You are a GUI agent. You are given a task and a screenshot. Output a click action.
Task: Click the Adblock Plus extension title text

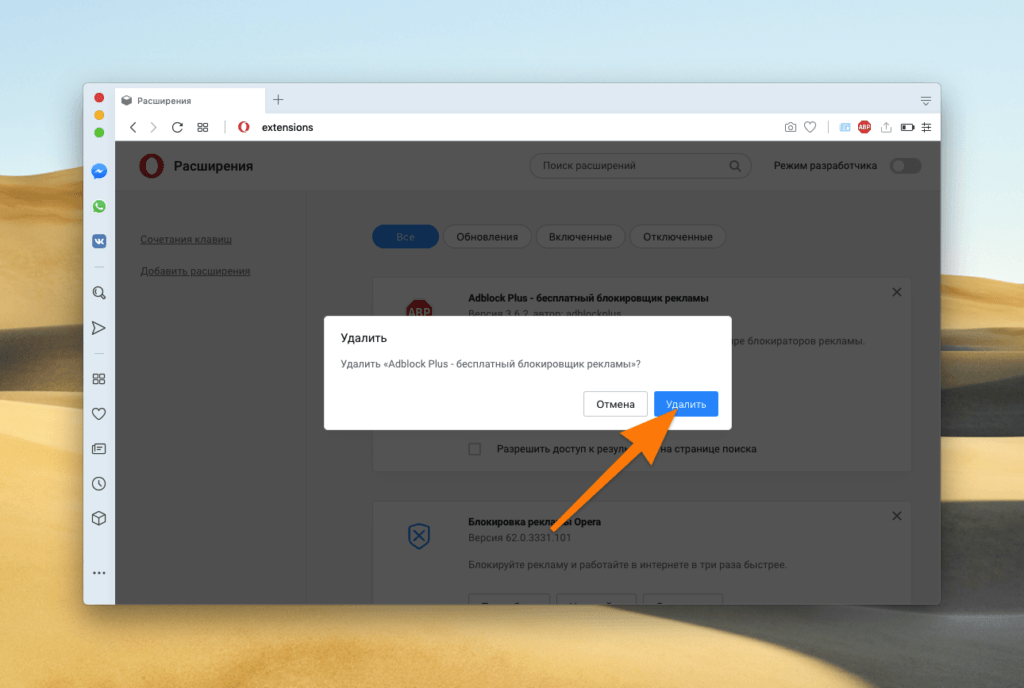588,298
